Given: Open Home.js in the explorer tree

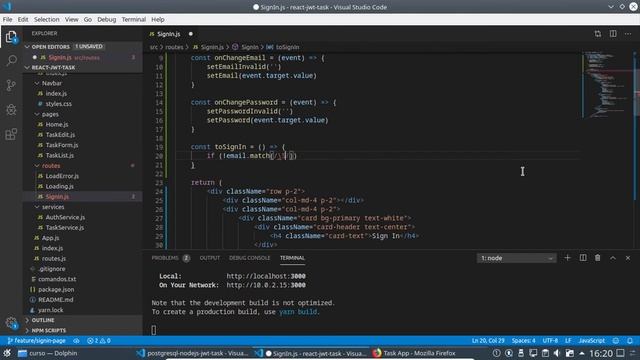Looking at the screenshot, I should [x=57, y=124].
